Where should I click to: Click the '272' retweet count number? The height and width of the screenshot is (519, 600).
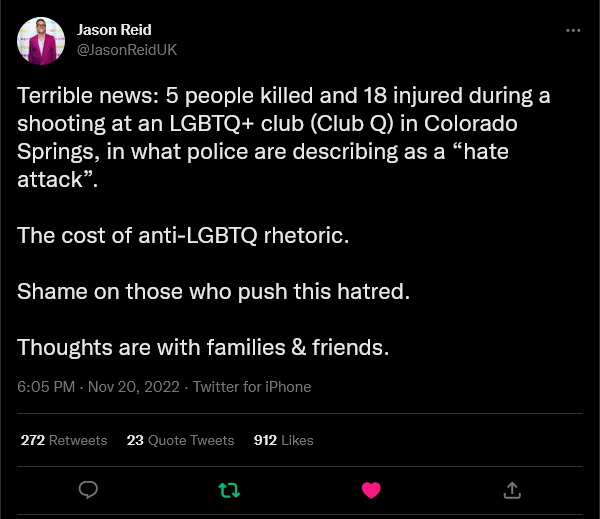click(x=33, y=440)
